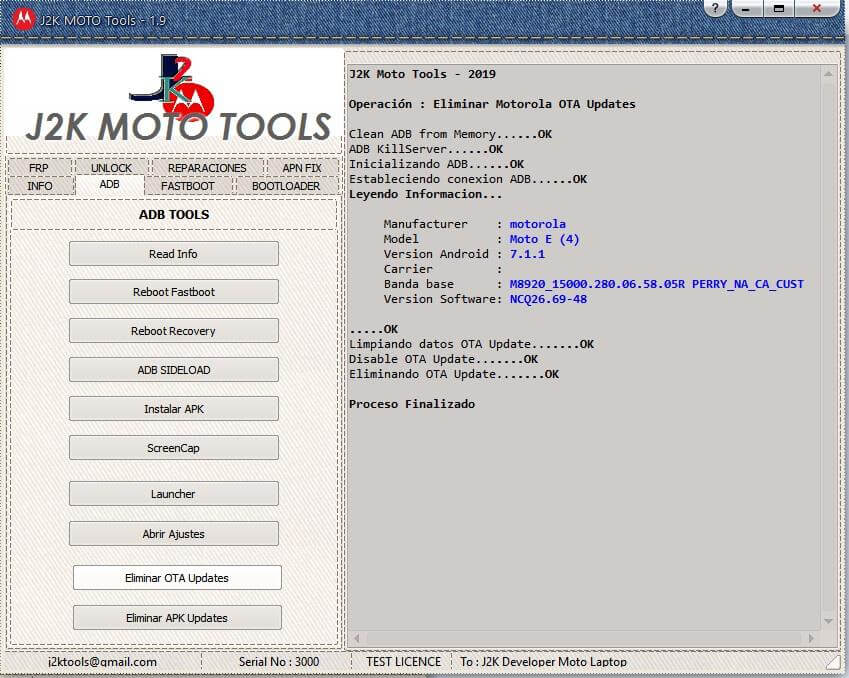Screen dimensions: 849x678
Task: Click the 'J2K MOTO Tools - 1.9' window title
Action: [x=103, y=21]
